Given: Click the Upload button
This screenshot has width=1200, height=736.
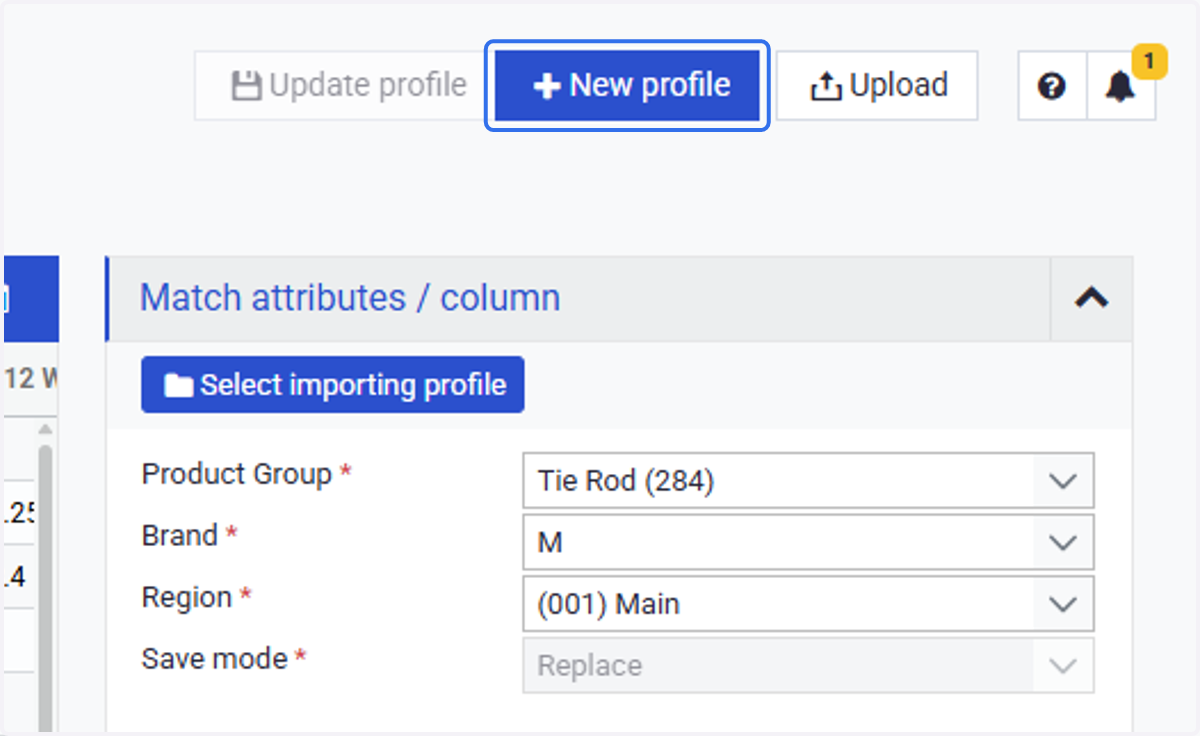Looking at the screenshot, I should [877, 86].
